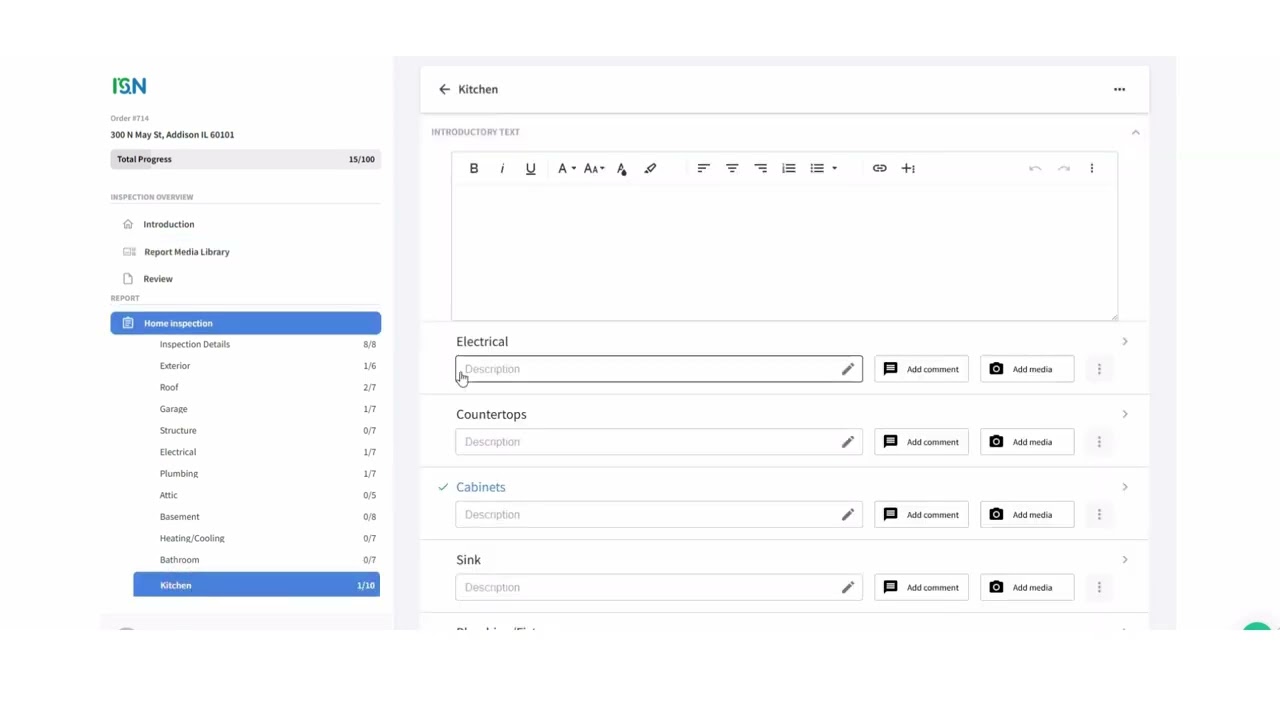Click the Cabinets description field
Image resolution: width=1280 pixels, height=720 pixels.
click(659, 515)
